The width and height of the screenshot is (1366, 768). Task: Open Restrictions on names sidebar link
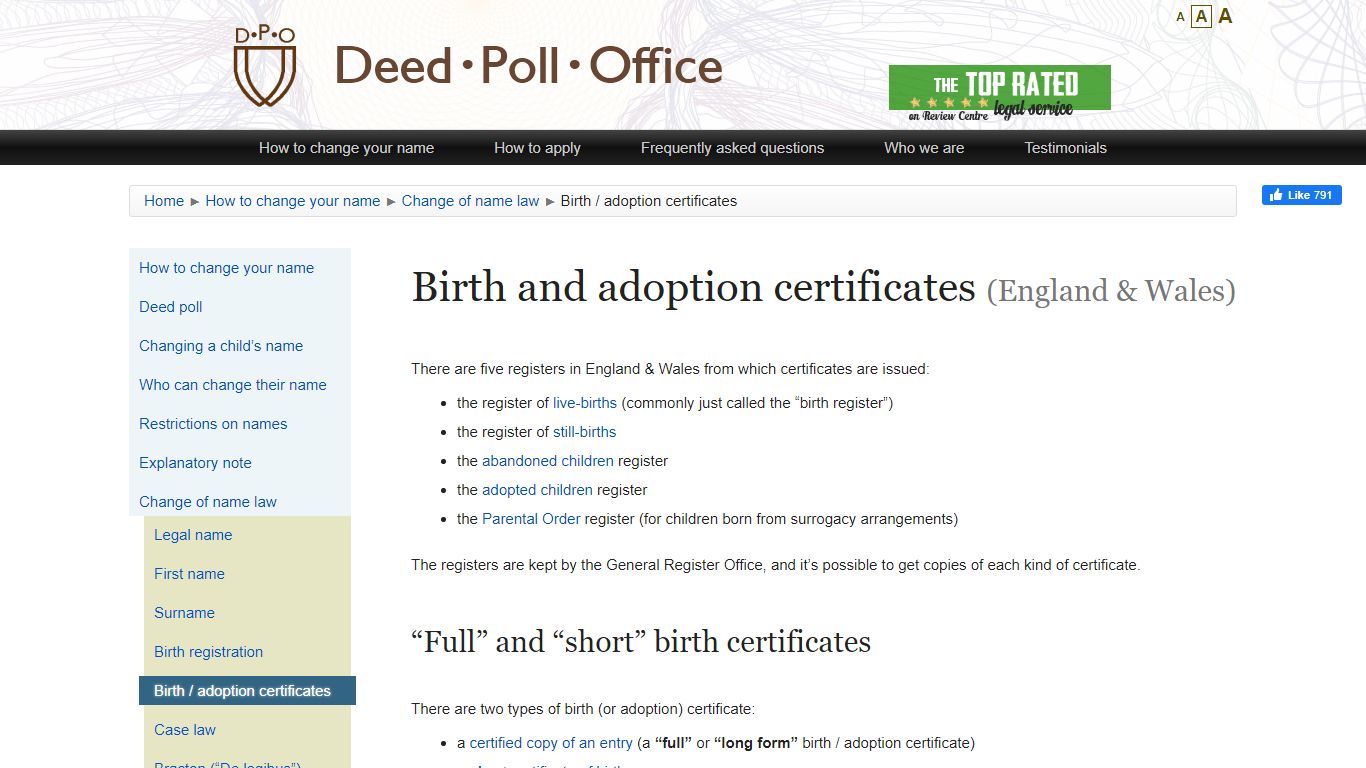coord(213,424)
